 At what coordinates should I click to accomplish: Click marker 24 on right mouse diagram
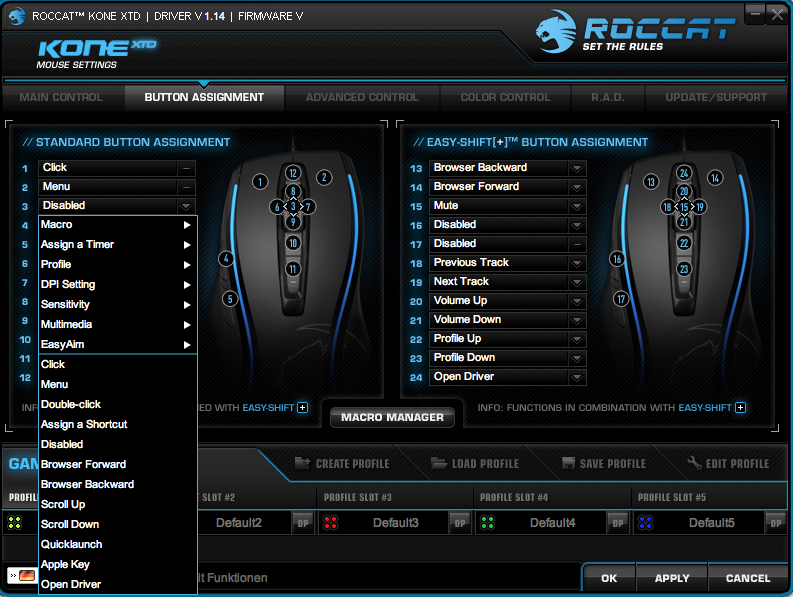[x=684, y=173]
